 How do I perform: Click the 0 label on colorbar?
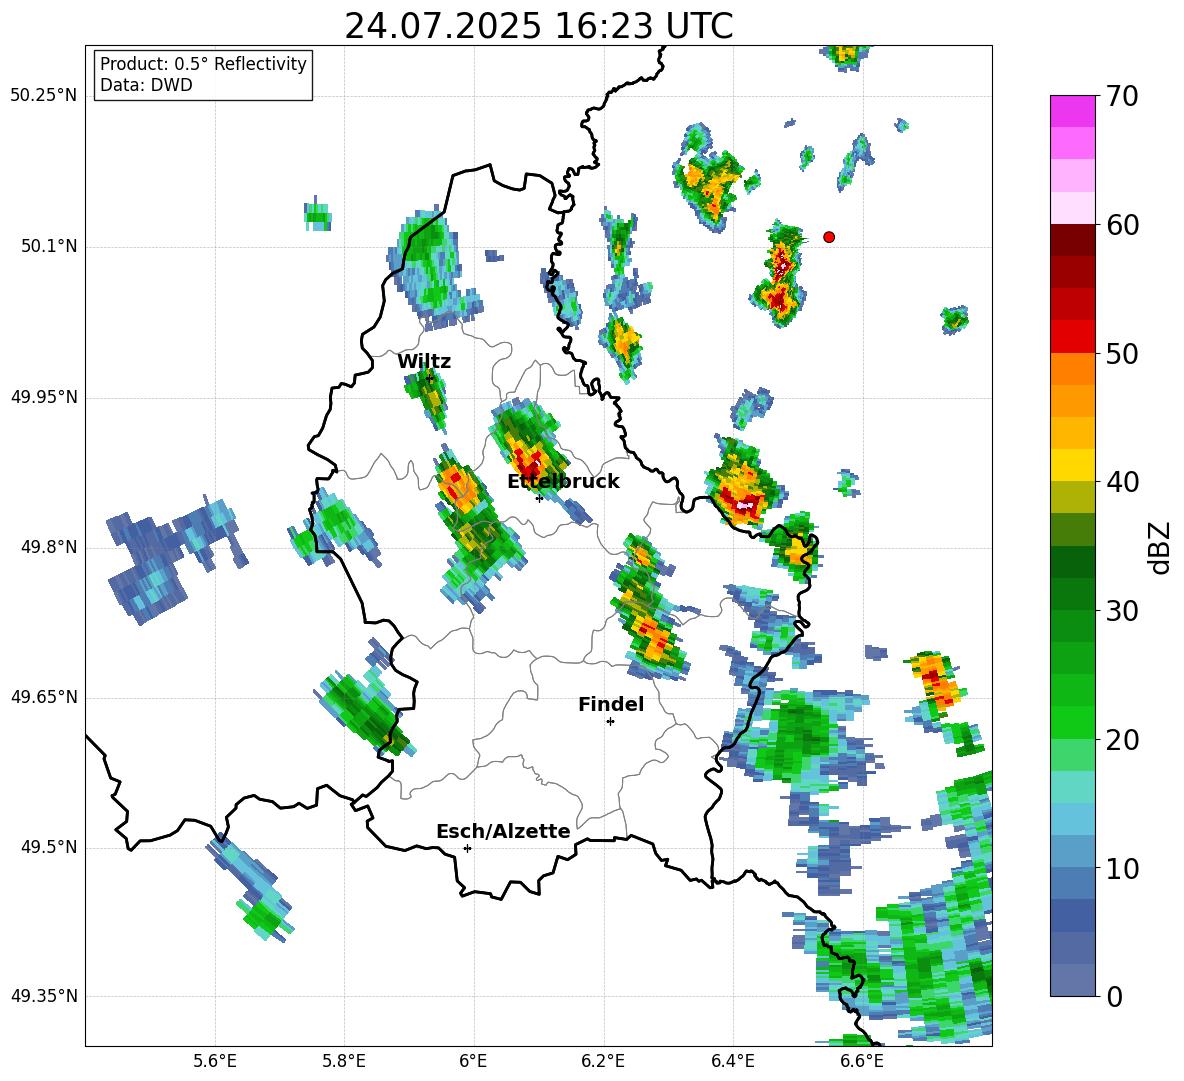[x=1114, y=996]
